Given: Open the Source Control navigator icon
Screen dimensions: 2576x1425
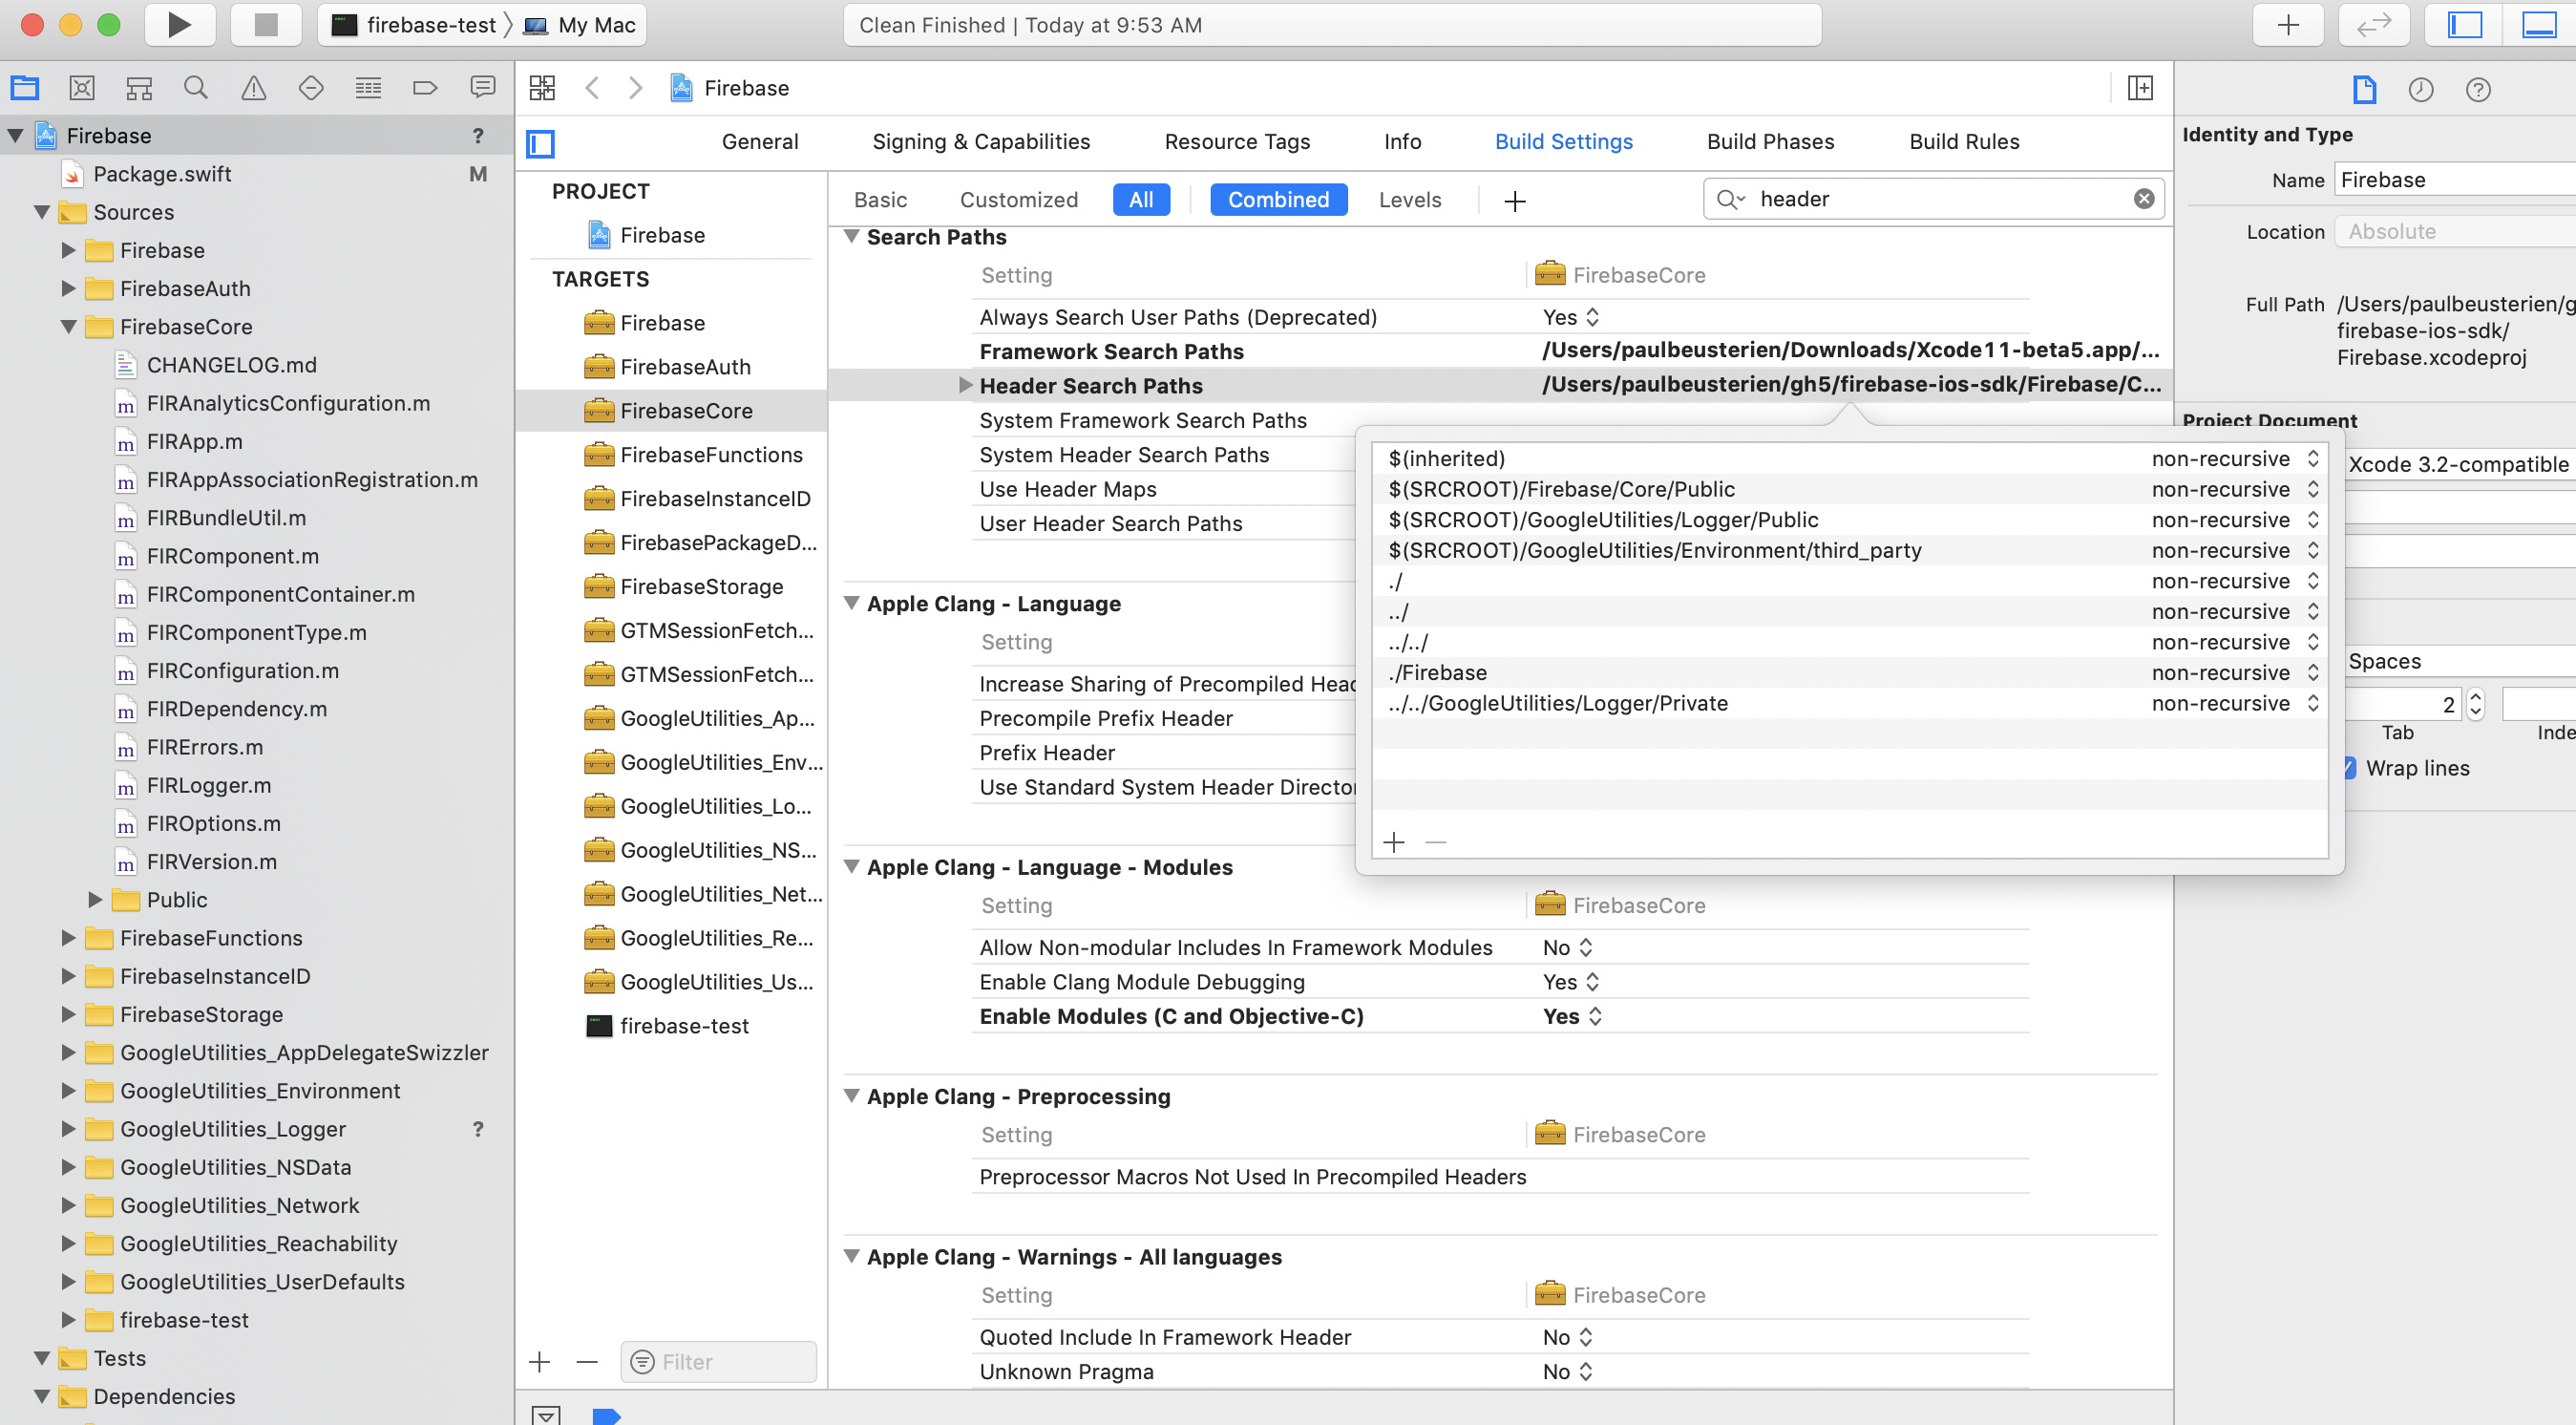Looking at the screenshot, I should (x=82, y=88).
